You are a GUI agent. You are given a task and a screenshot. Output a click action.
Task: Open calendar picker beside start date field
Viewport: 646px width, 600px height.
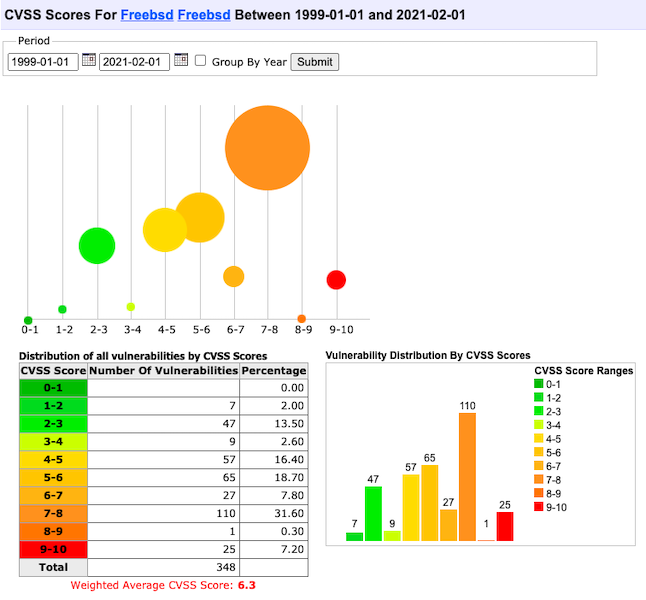(x=88, y=61)
